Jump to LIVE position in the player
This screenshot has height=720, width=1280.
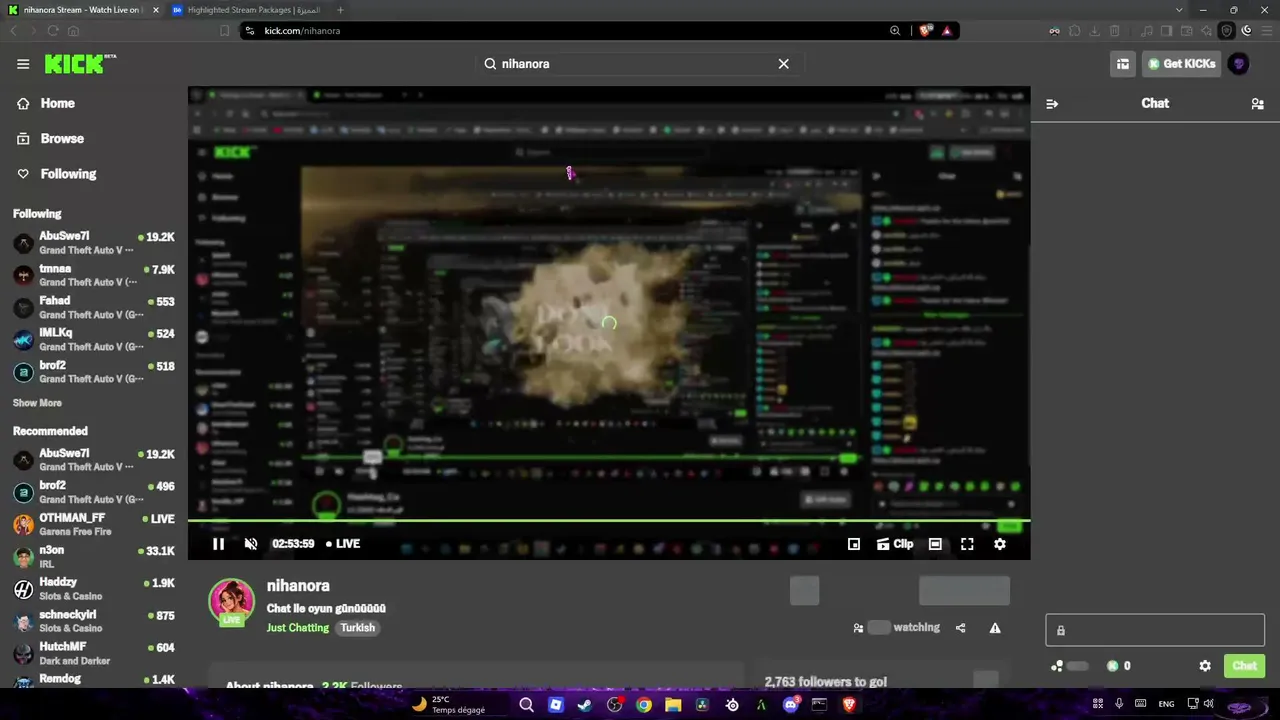(x=343, y=544)
